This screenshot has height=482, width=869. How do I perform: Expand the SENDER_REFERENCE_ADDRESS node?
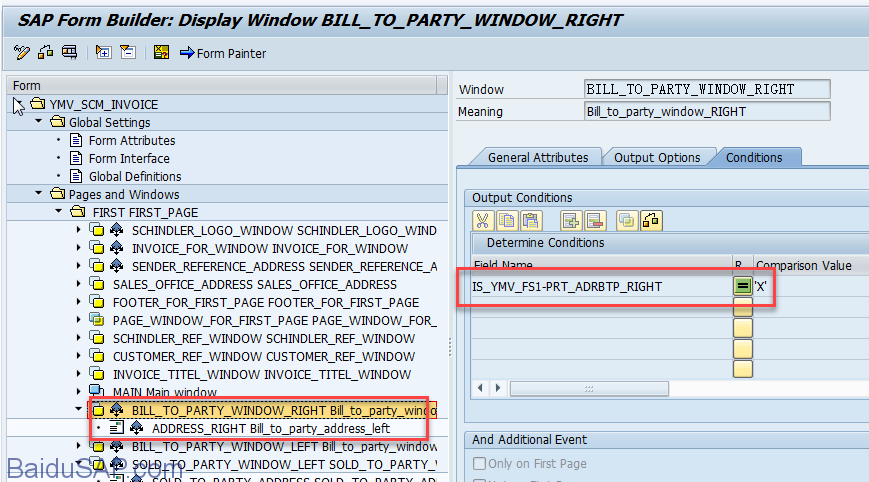[x=78, y=265]
